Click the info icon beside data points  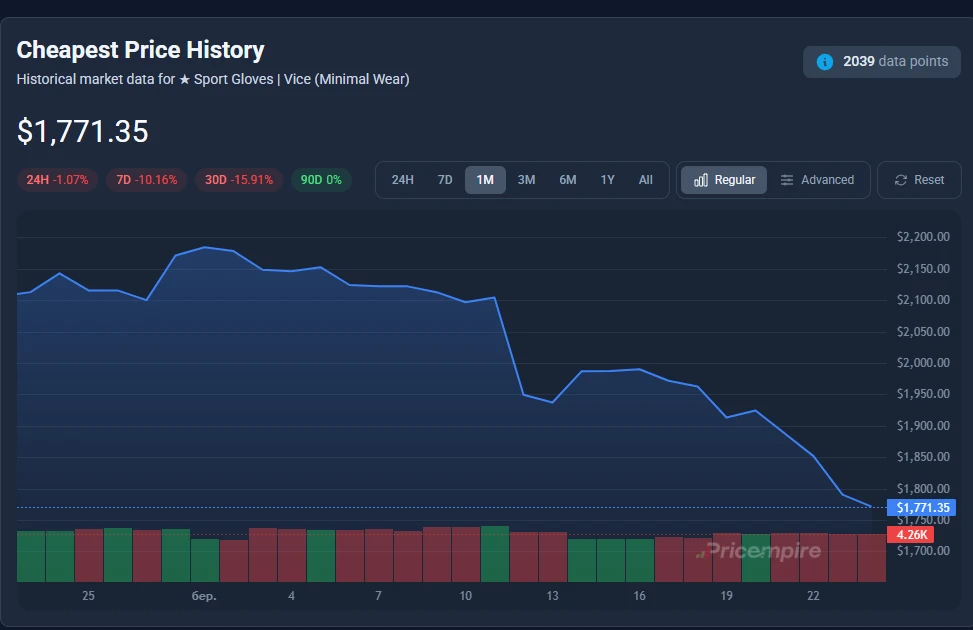pos(825,62)
